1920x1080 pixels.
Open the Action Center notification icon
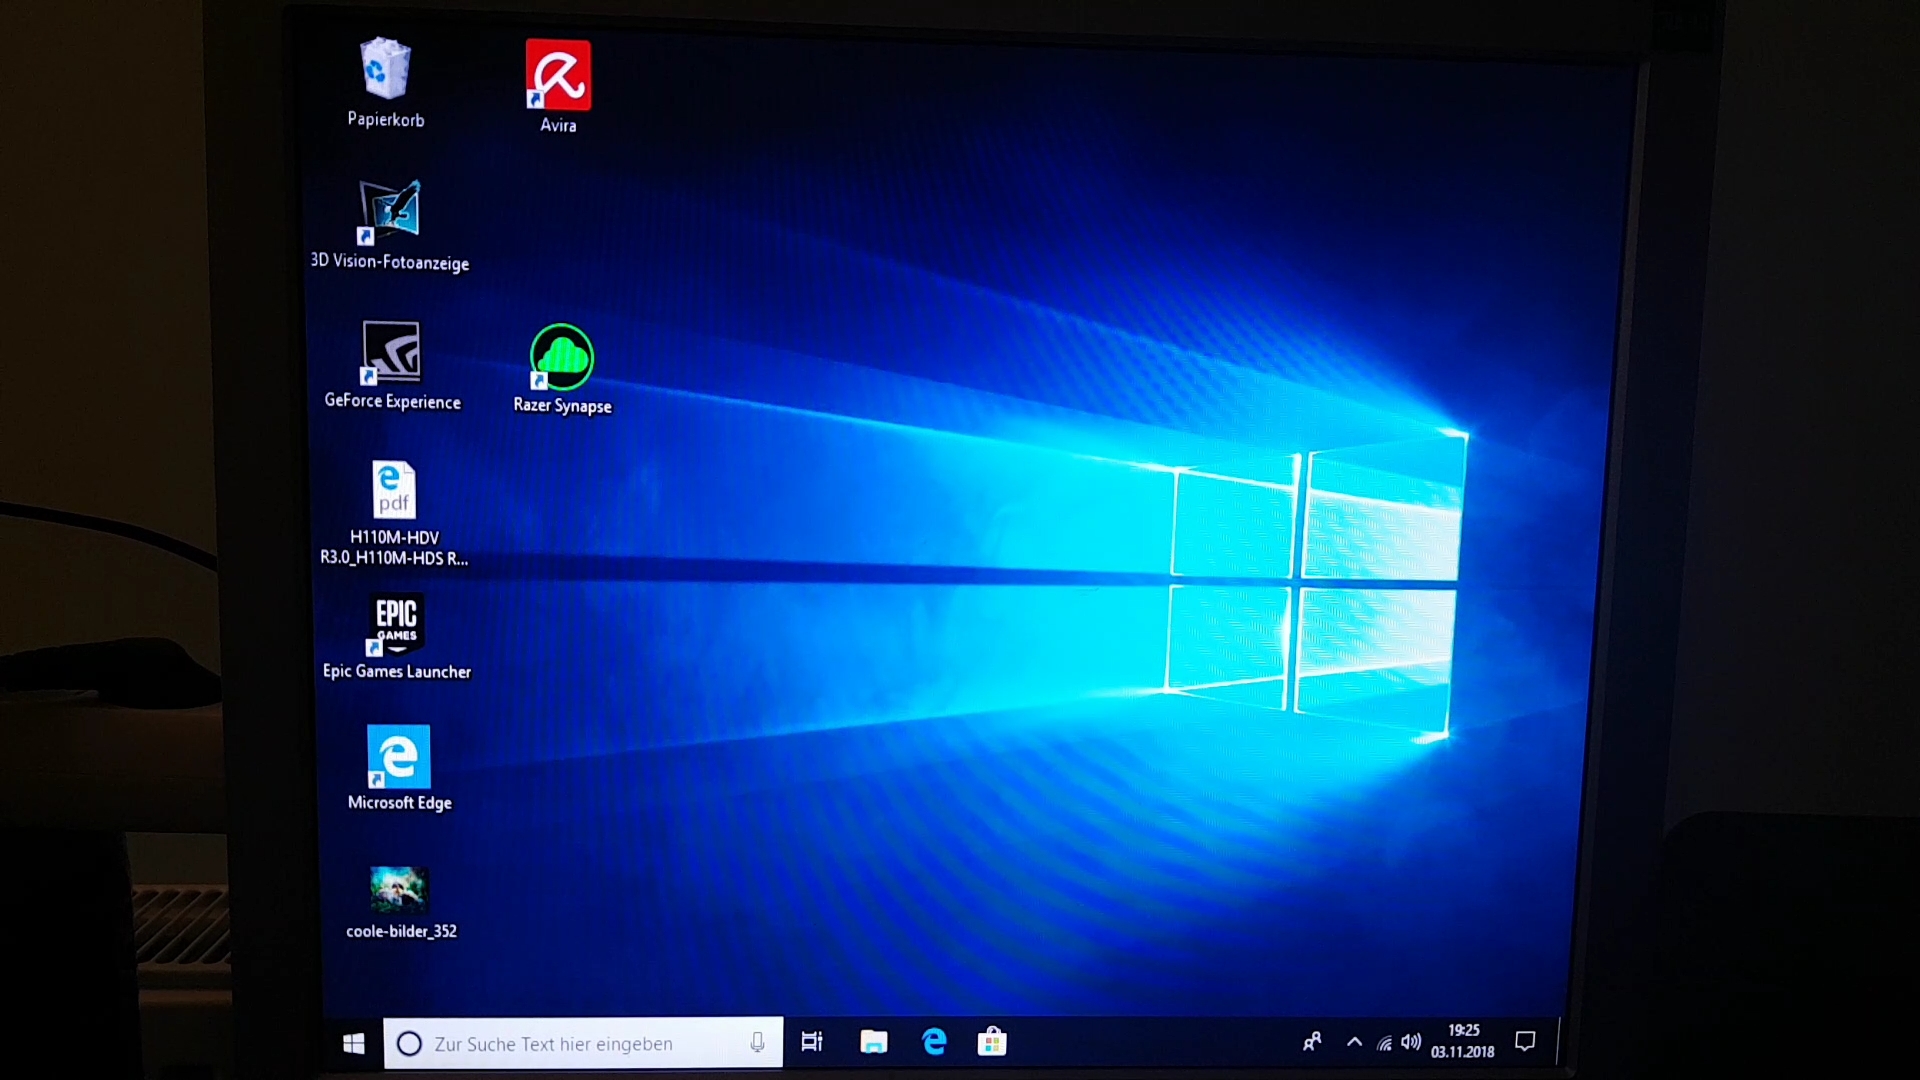(1525, 1042)
